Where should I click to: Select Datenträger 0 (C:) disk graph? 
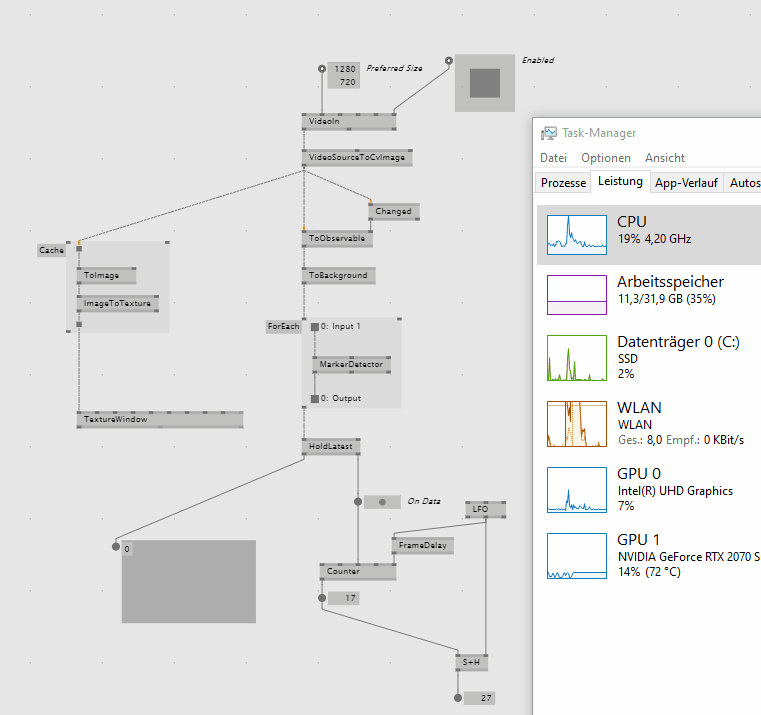(576, 357)
